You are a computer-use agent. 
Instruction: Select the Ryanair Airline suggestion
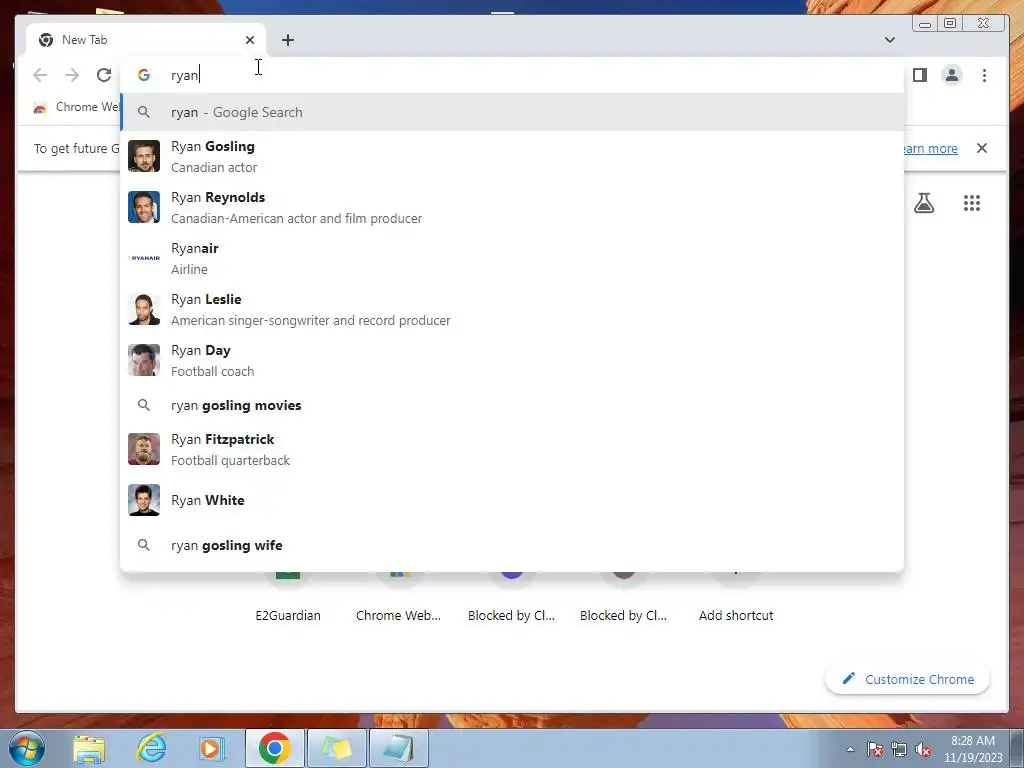pyautogui.click(x=512, y=258)
